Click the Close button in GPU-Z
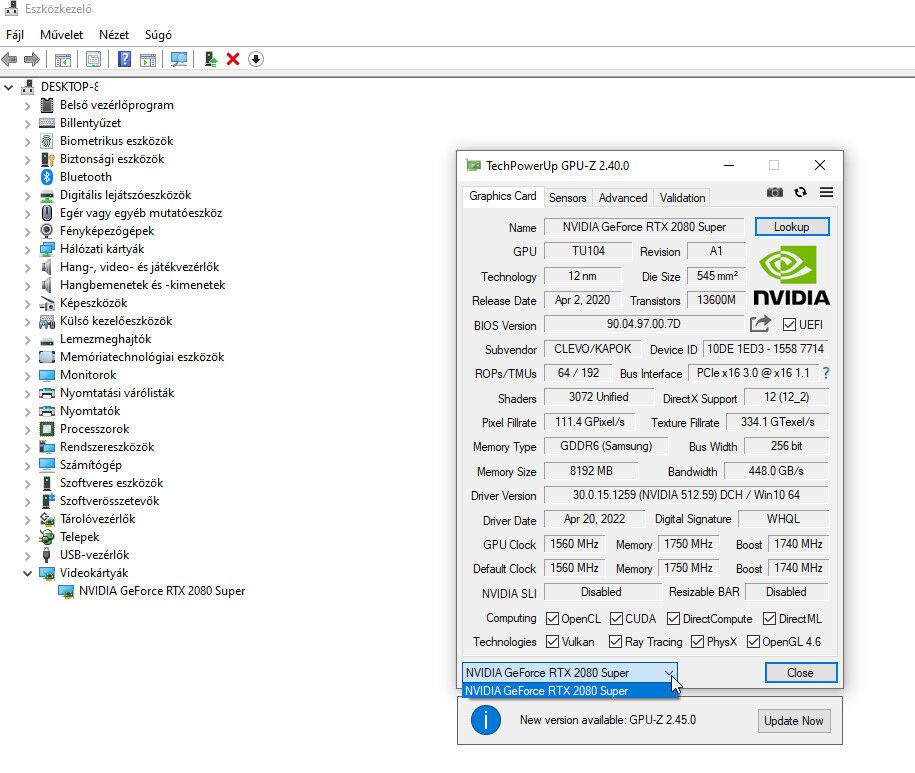This screenshot has width=915, height=773. tap(801, 673)
